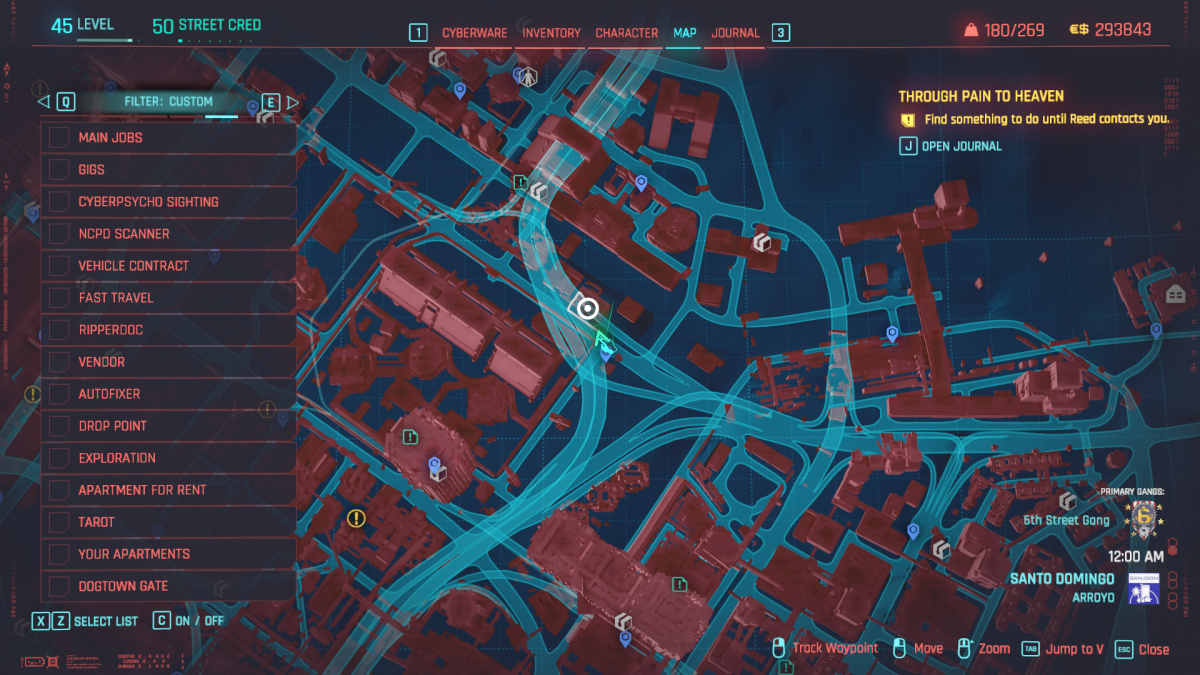The image size is (1200, 675).
Task: Open the Inventory tab
Action: coord(551,33)
